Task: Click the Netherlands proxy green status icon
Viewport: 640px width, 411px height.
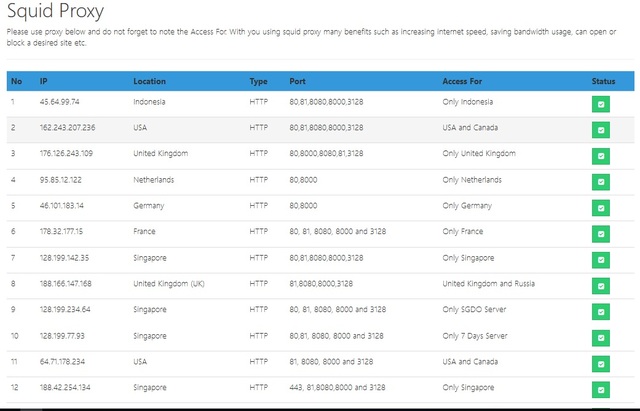Action: (x=601, y=182)
